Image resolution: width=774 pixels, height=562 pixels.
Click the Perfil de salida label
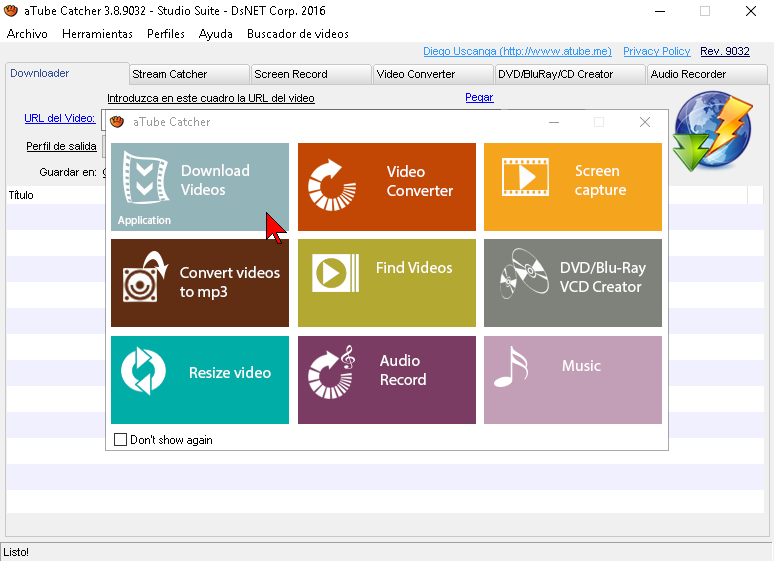(x=61, y=146)
